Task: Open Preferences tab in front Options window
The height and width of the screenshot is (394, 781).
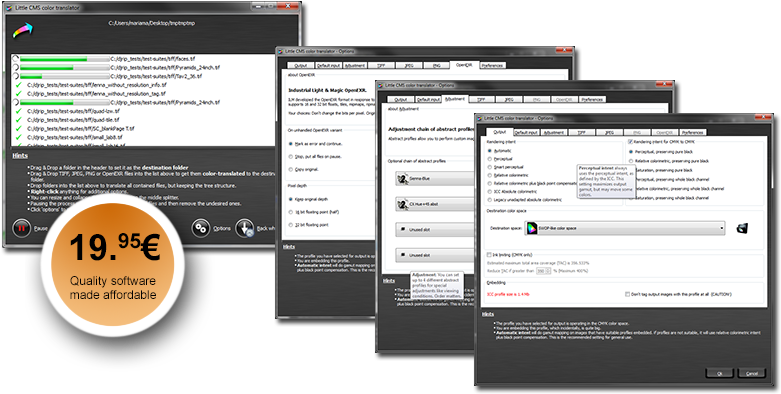Action: 693,133
